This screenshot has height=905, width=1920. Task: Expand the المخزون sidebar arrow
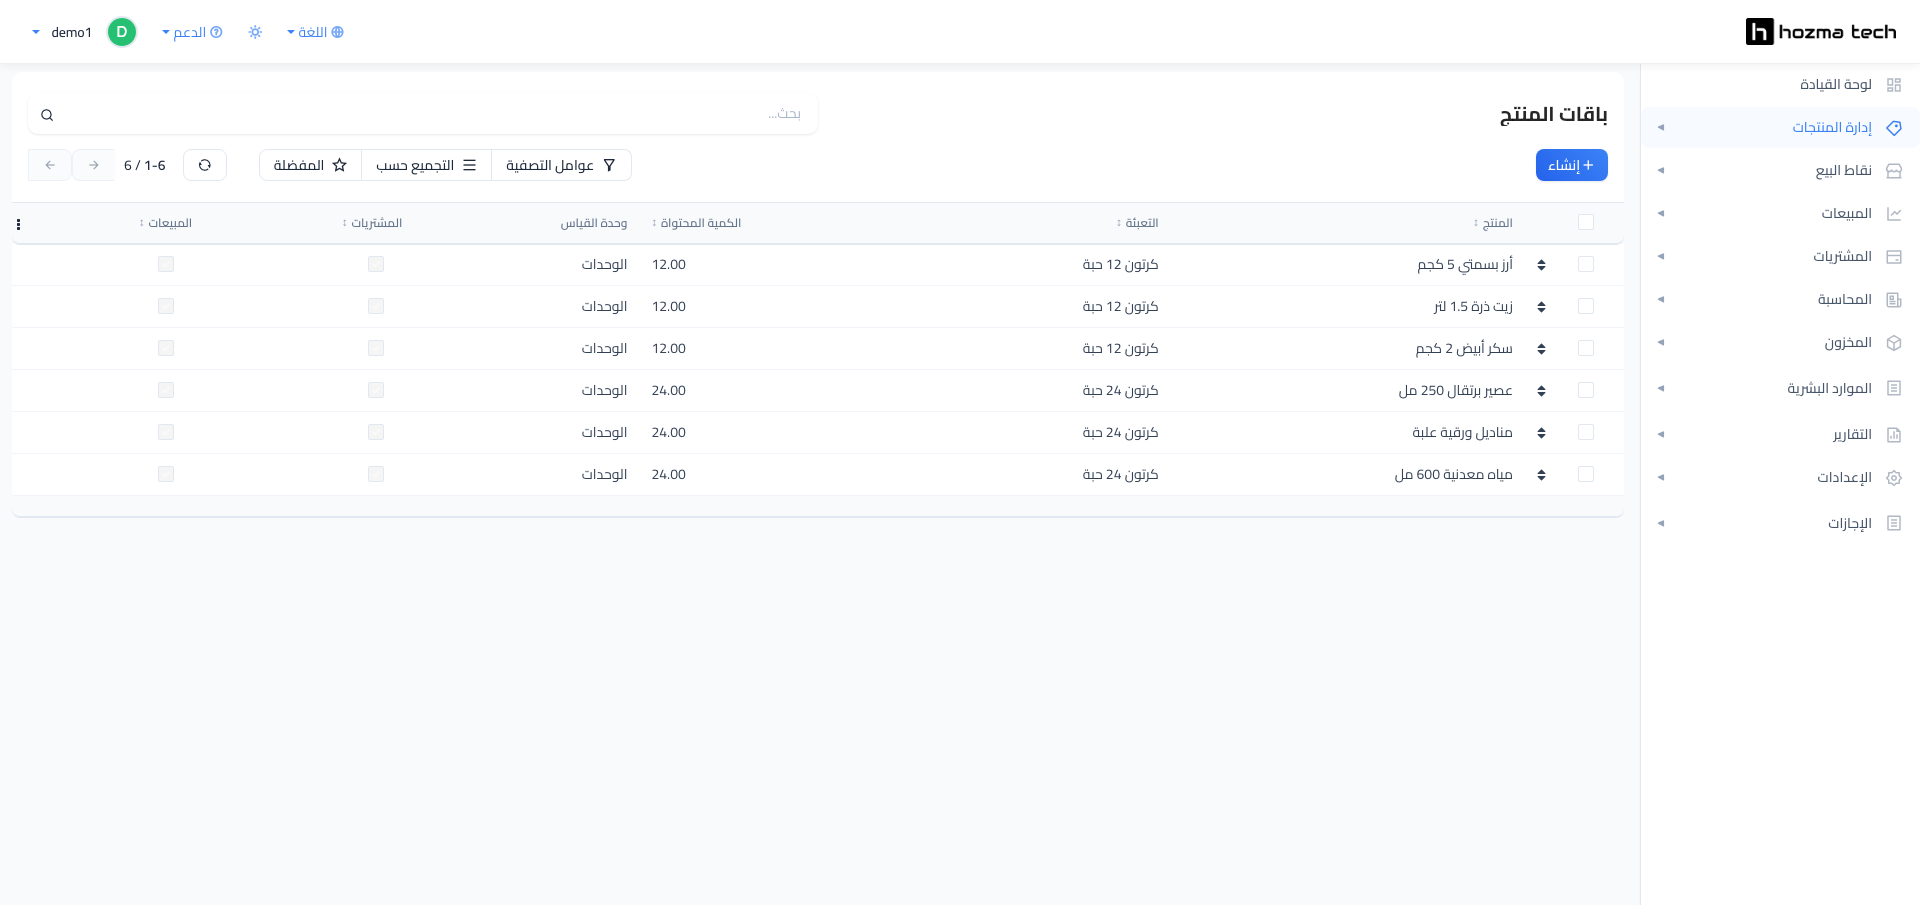[1660, 343]
